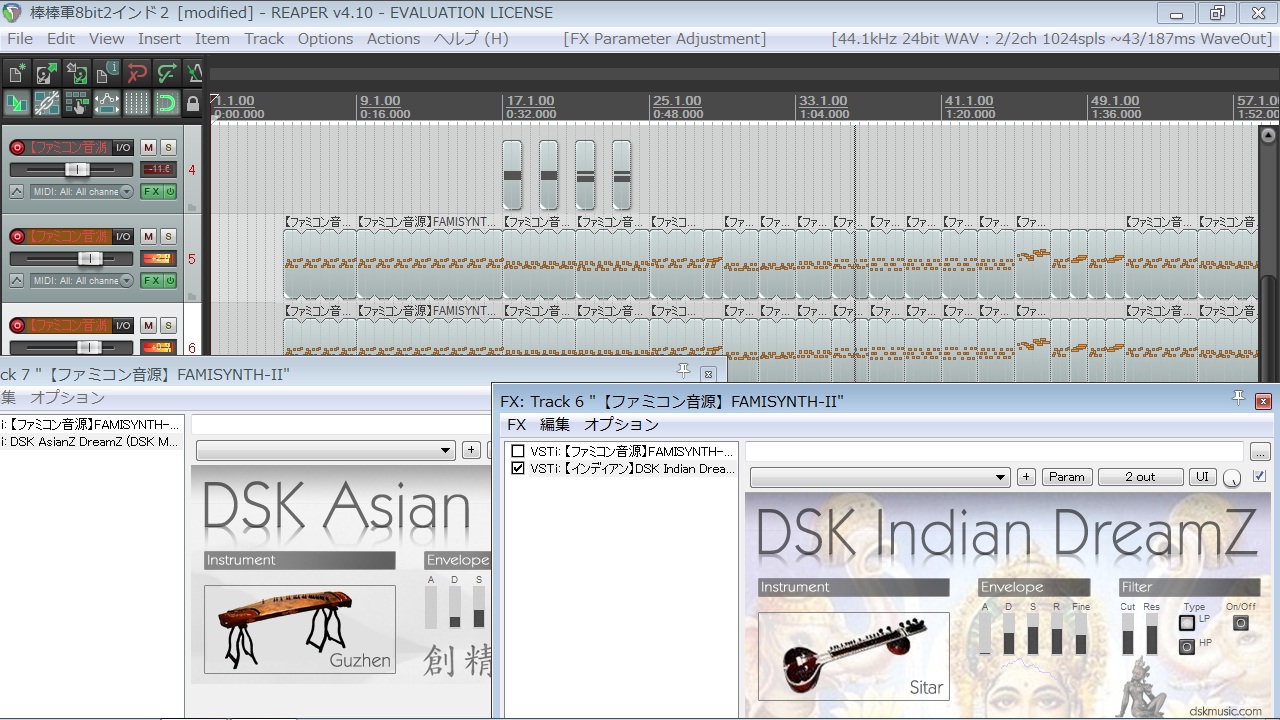The height and width of the screenshot is (720, 1280).
Task: Pin the Track 6 FX window
Action: point(1238,399)
